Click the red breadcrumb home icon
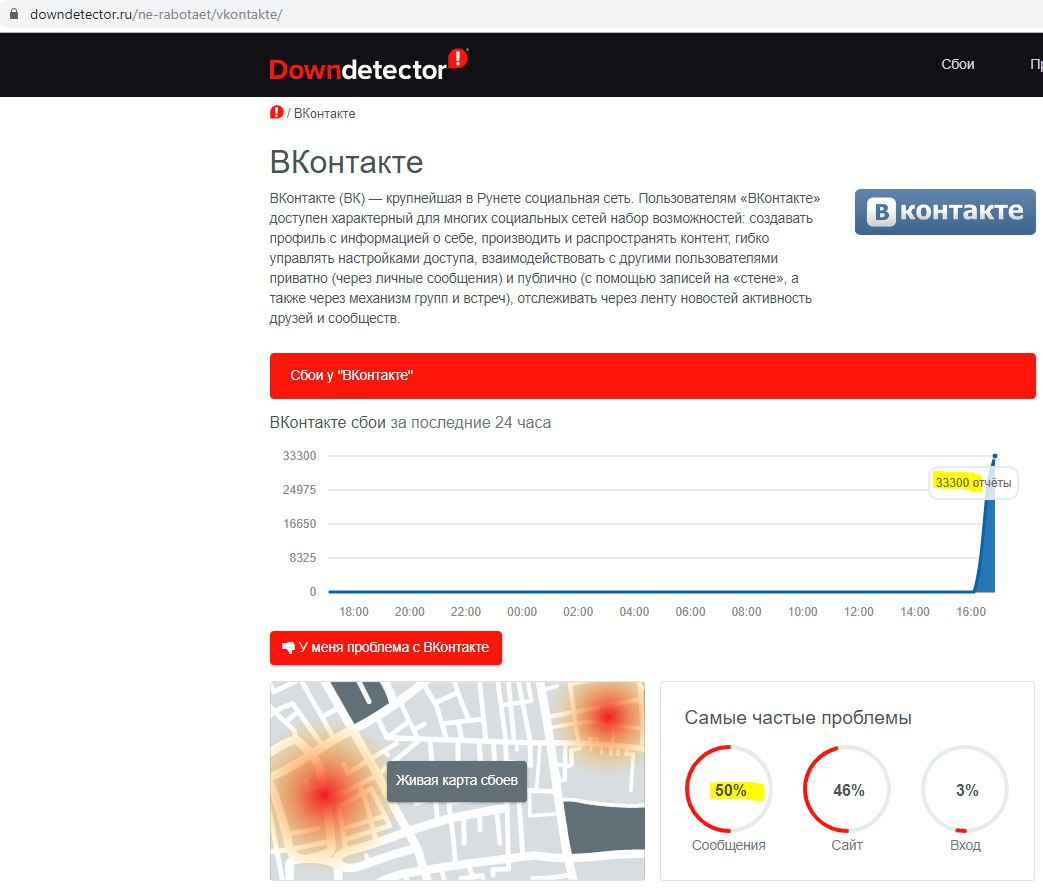This screenshot has width=1043, height=892. (277, 112)
